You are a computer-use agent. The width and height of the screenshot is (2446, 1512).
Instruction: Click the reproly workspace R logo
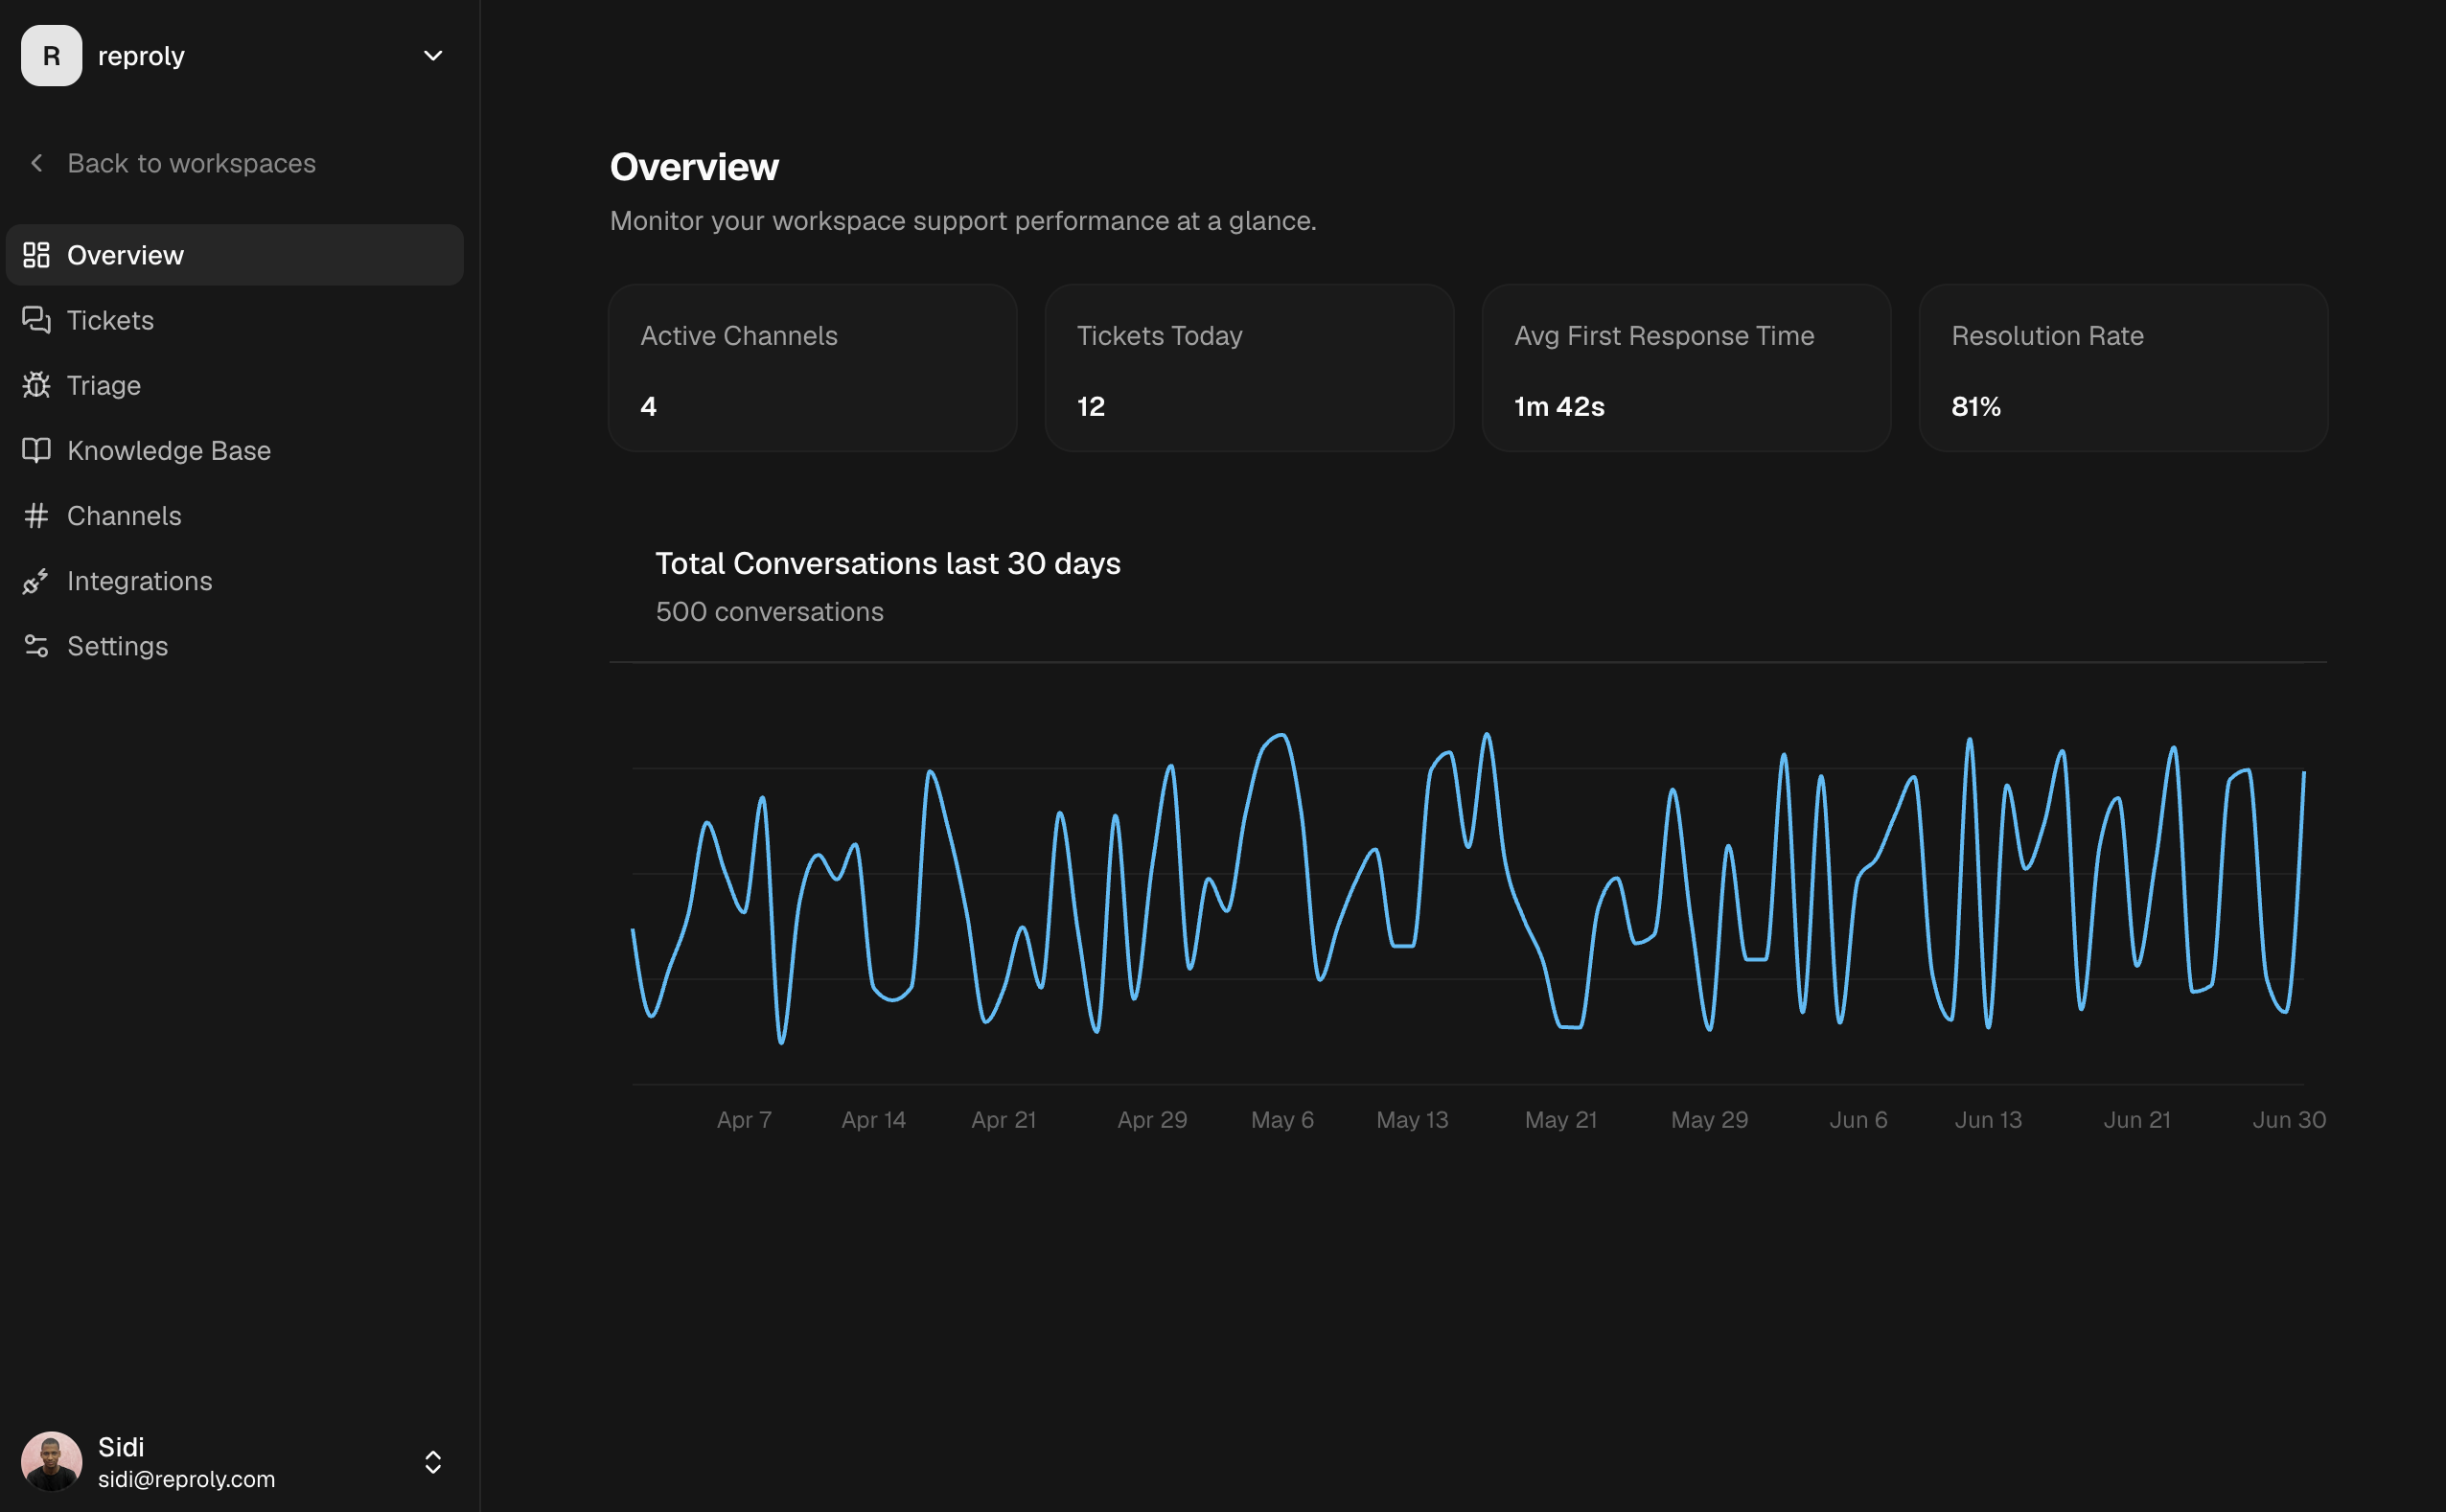[52, 56]
